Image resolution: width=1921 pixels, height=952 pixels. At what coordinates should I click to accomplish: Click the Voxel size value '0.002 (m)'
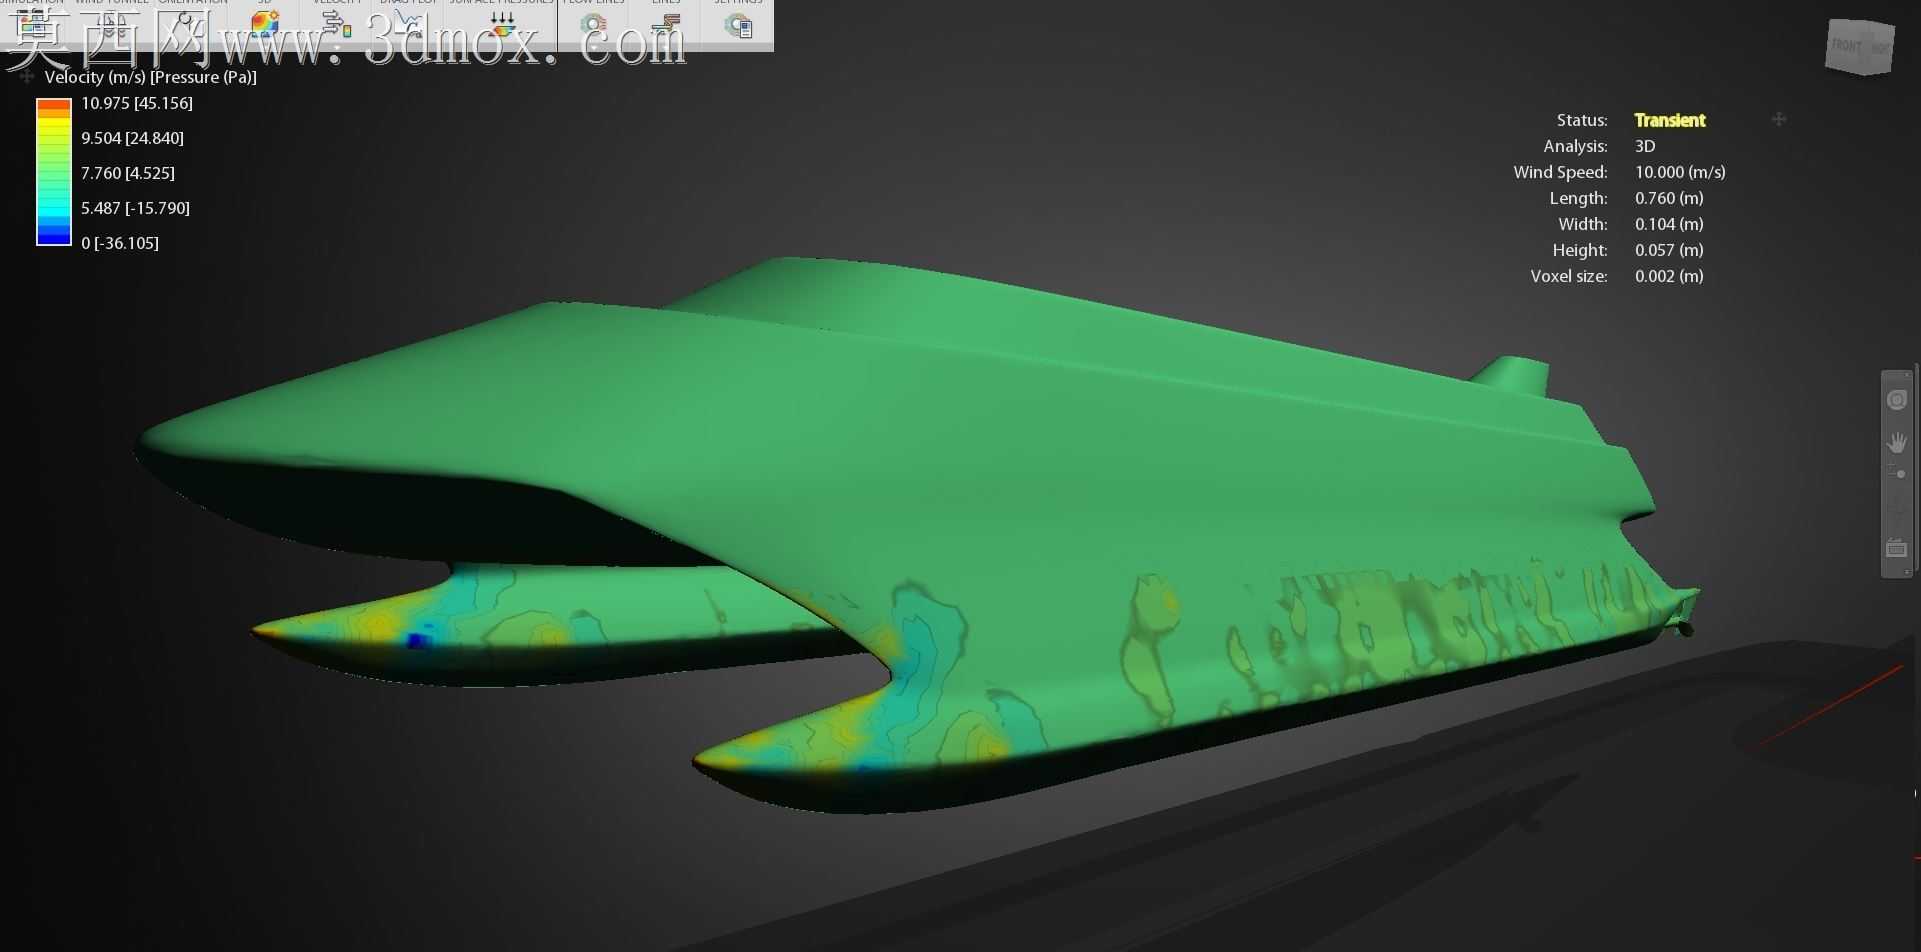coord(1669,276)
